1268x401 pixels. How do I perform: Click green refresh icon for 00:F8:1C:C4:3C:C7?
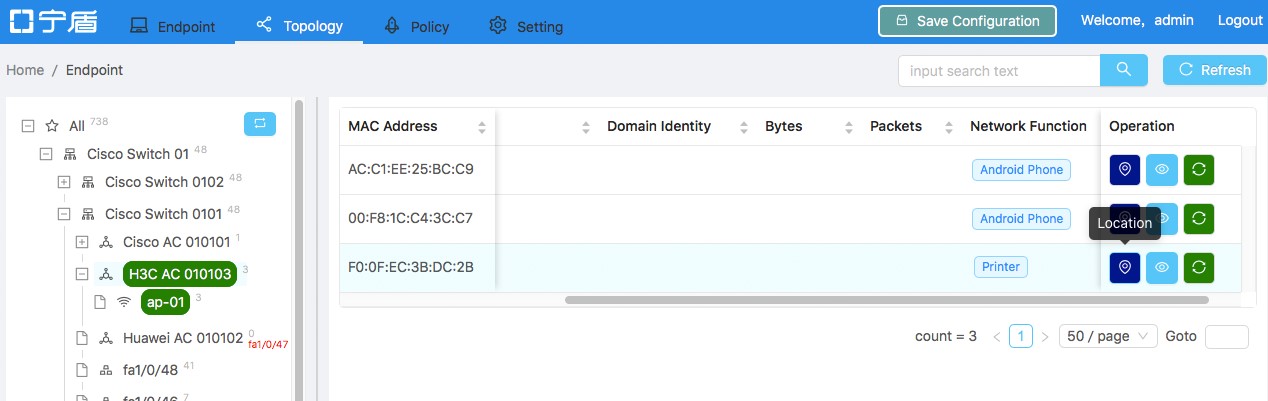pyautogui.click(x=1199, y=218)
